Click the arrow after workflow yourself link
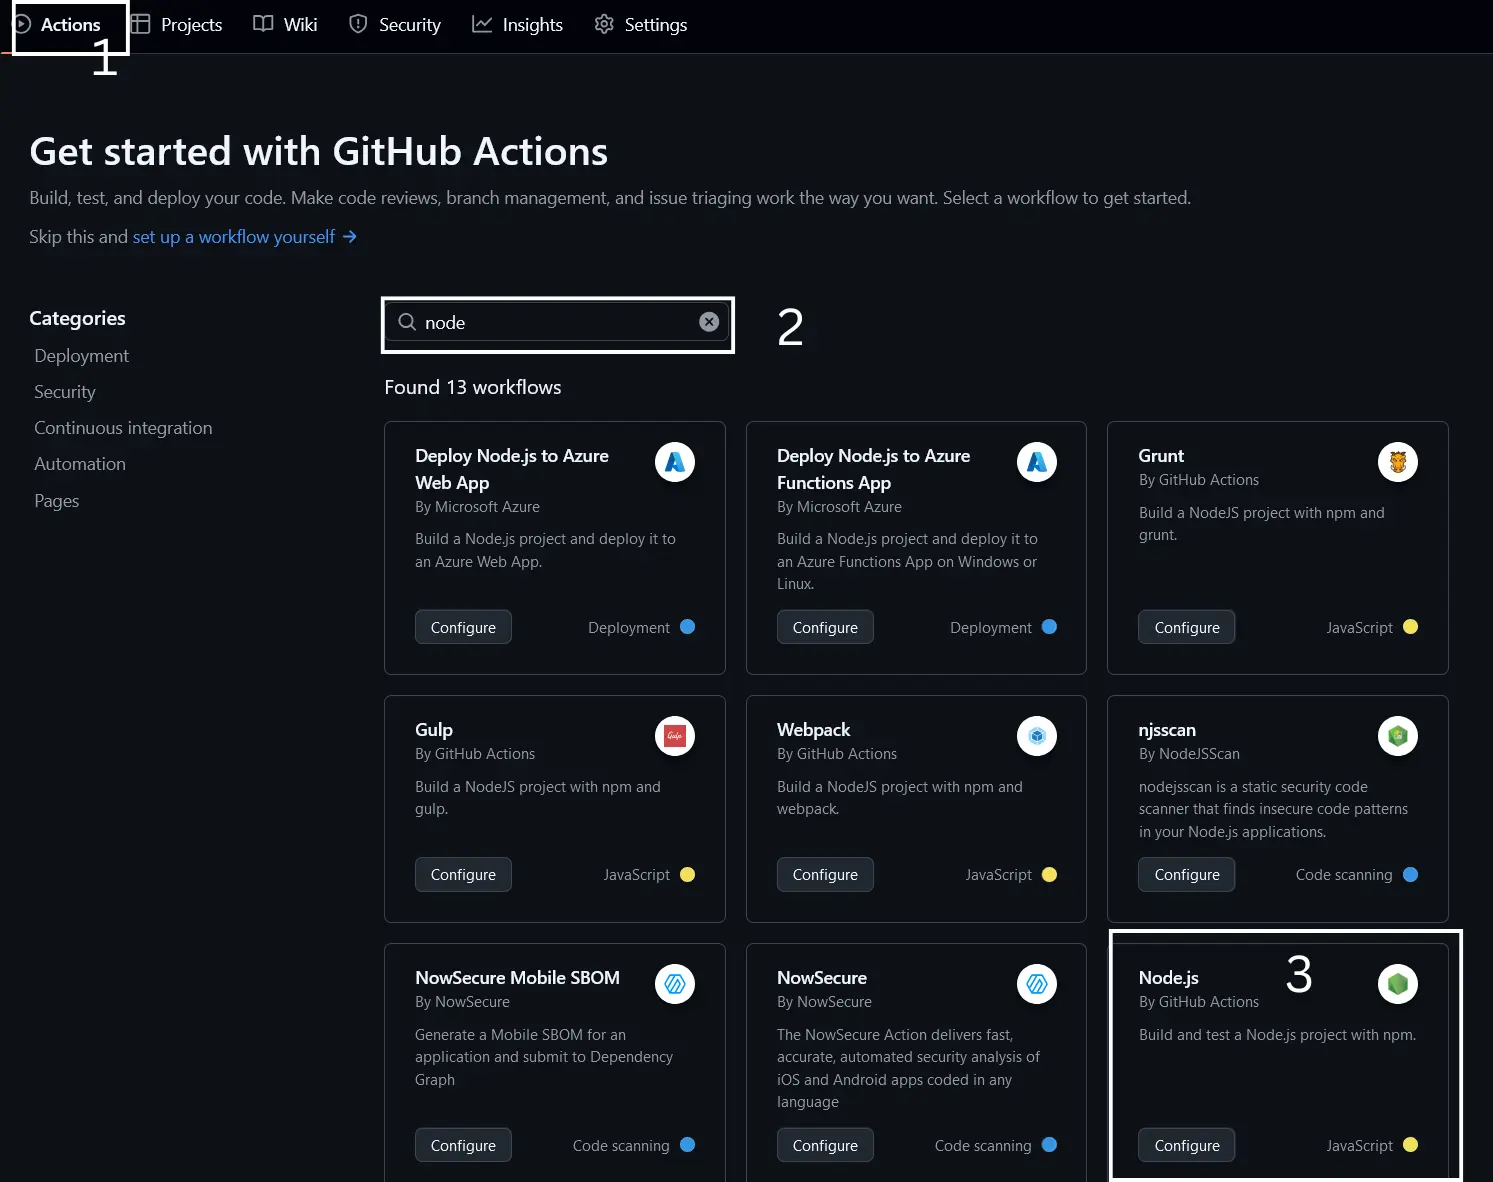Image resolution: width=1493 pixels, height=1182 pixels. [349, 237]
